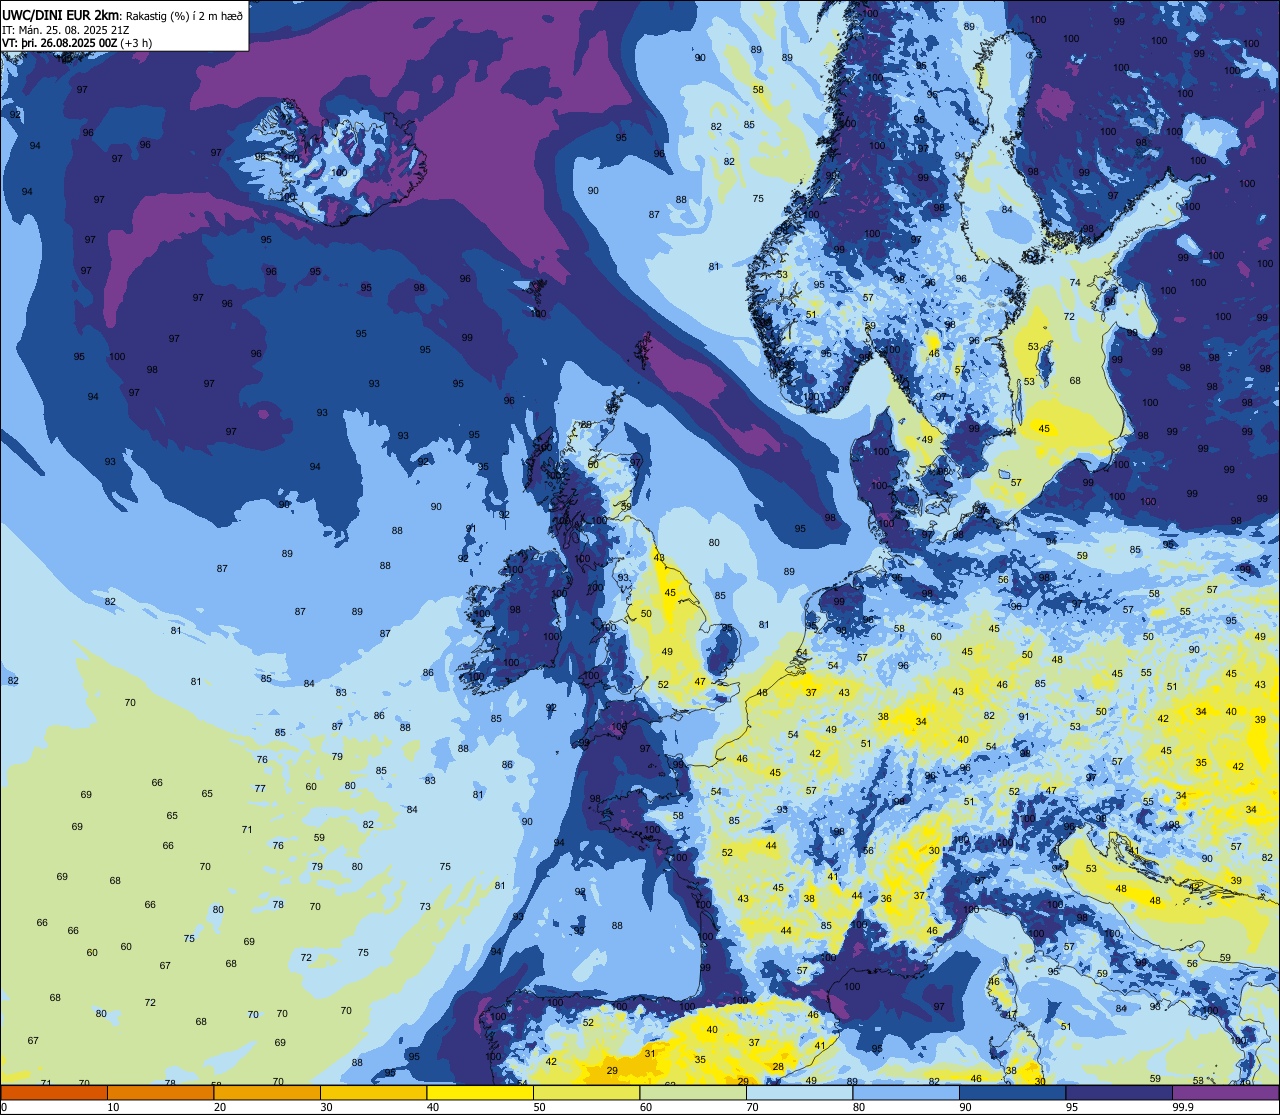The height and width of the screenshot is (1115, 1280).
Task: Click the legend label 80
Action: 859,1107
